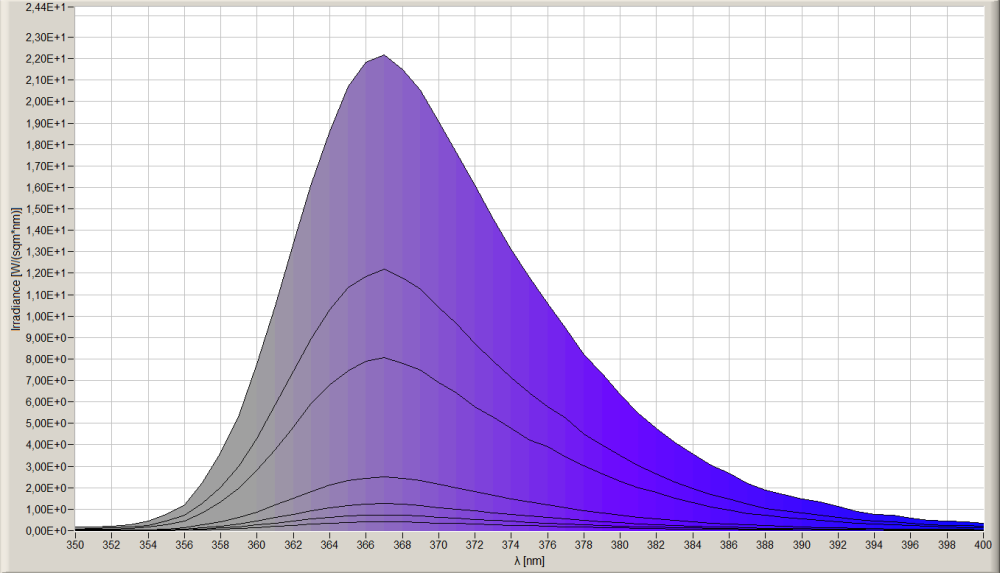The width and height of the screenshot is (1000, 573).
Task: Click the x-axis label 392
Action: (x=839, y=545)
